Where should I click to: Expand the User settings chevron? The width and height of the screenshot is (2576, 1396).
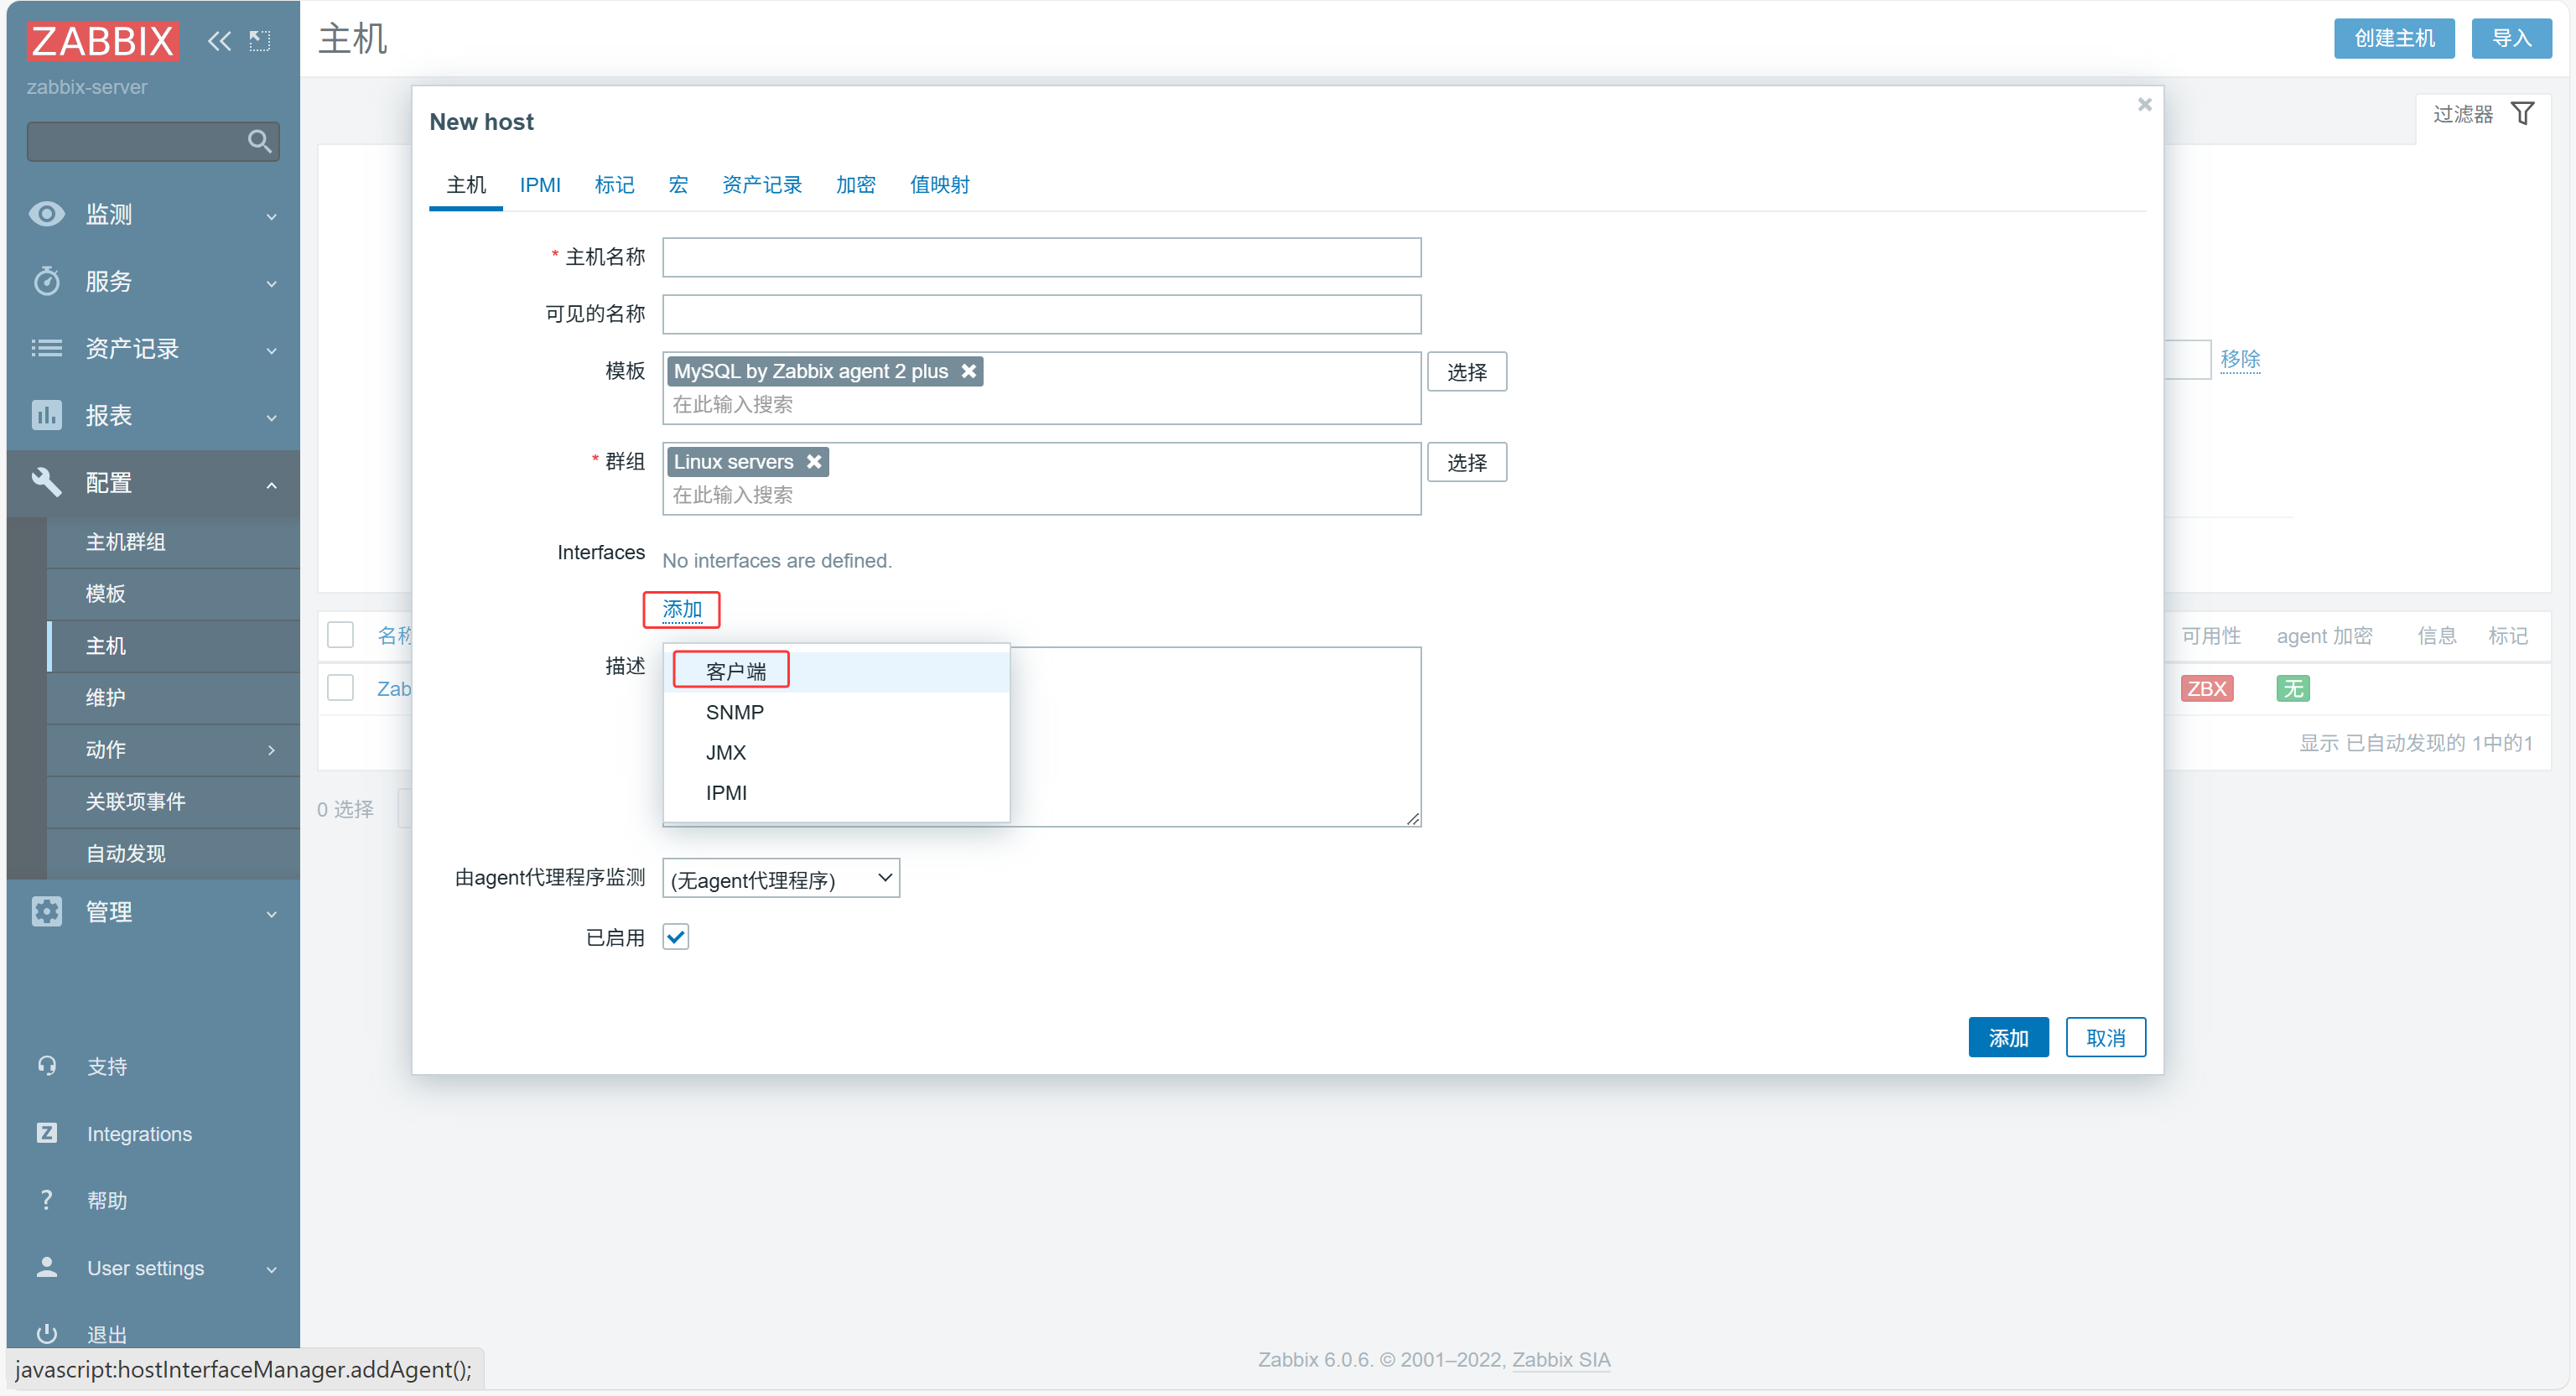(271, 1269)
